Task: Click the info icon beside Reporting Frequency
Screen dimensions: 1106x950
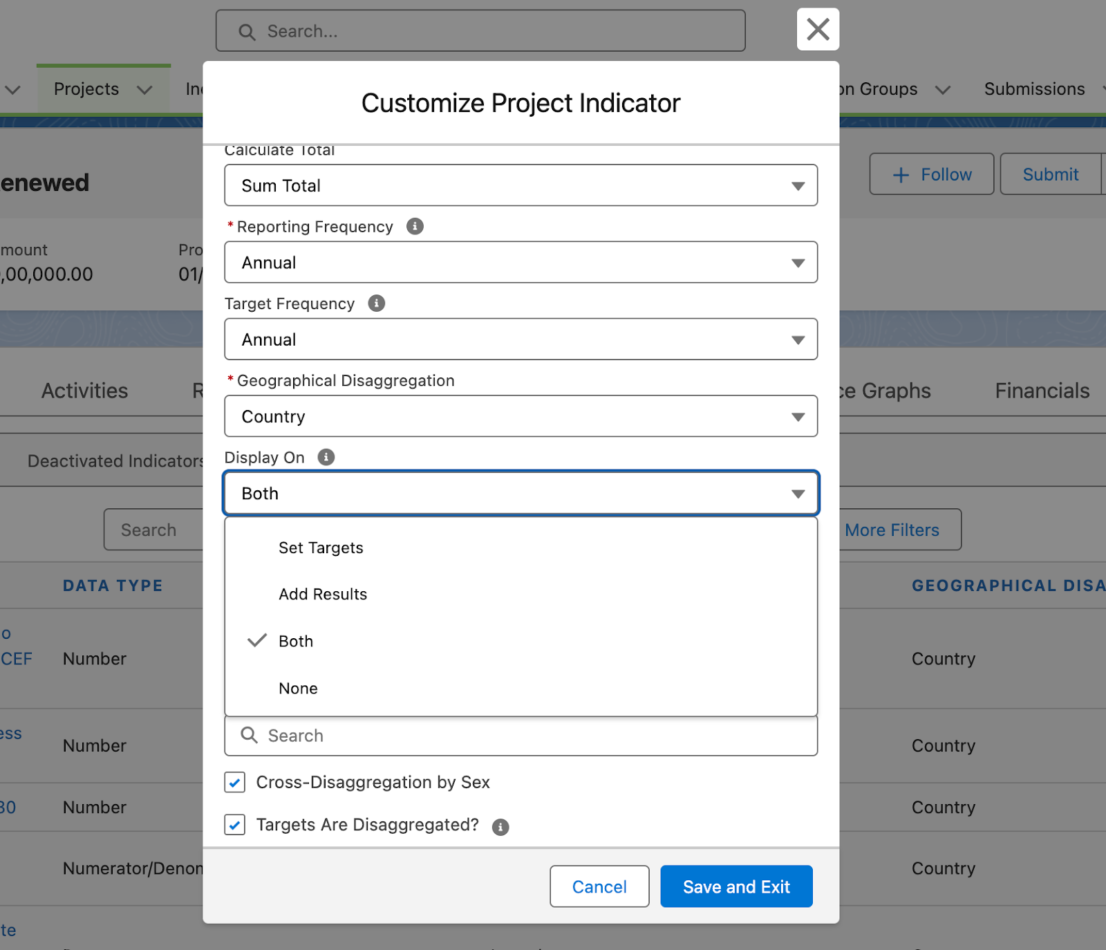Action: pos(414,226)
